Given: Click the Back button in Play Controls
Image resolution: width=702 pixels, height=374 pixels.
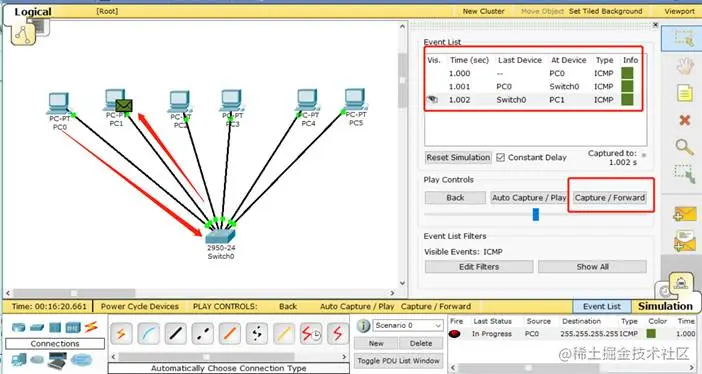Looking at the screenshot, I should tap(455, 198).
